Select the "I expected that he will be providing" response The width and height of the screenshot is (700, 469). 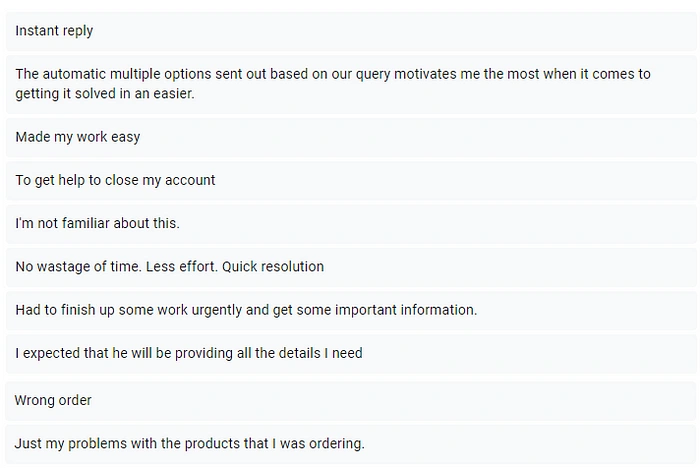(x=351, y=353)
